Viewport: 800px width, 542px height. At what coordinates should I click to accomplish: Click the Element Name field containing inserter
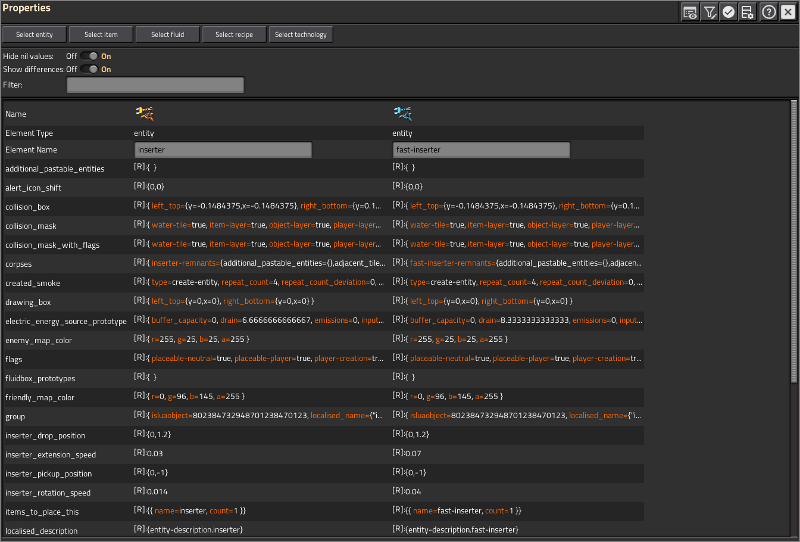223,150
